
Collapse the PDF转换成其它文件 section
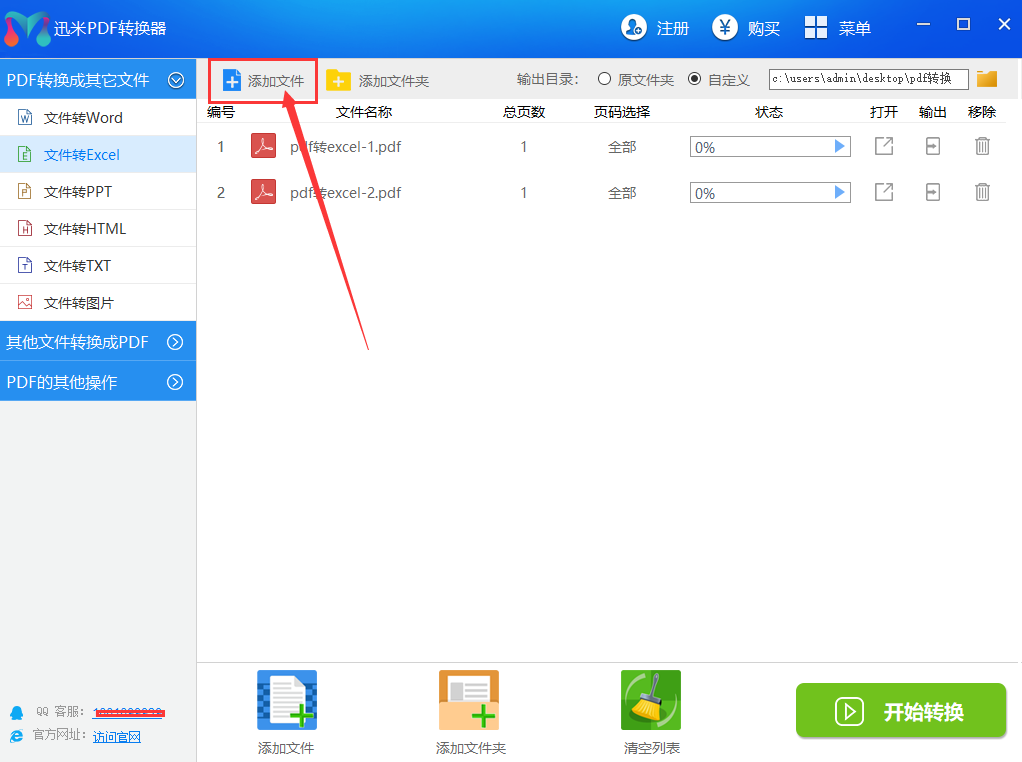(176, 80)
